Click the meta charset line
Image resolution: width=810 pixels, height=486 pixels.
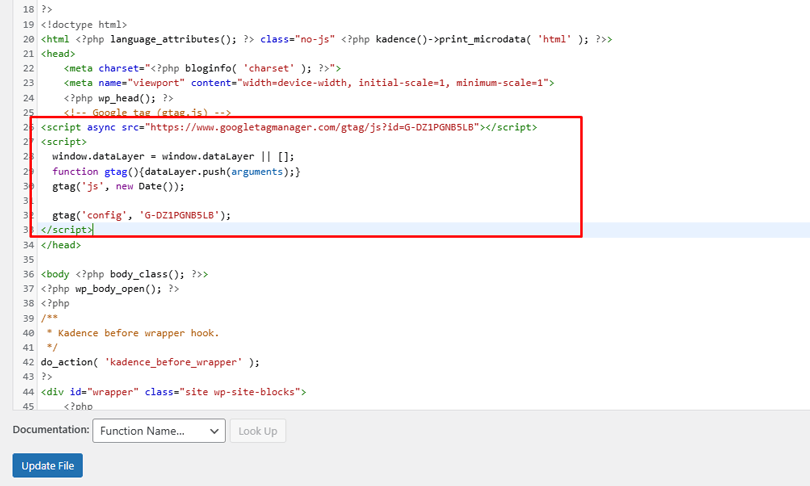tap(202, 68)
